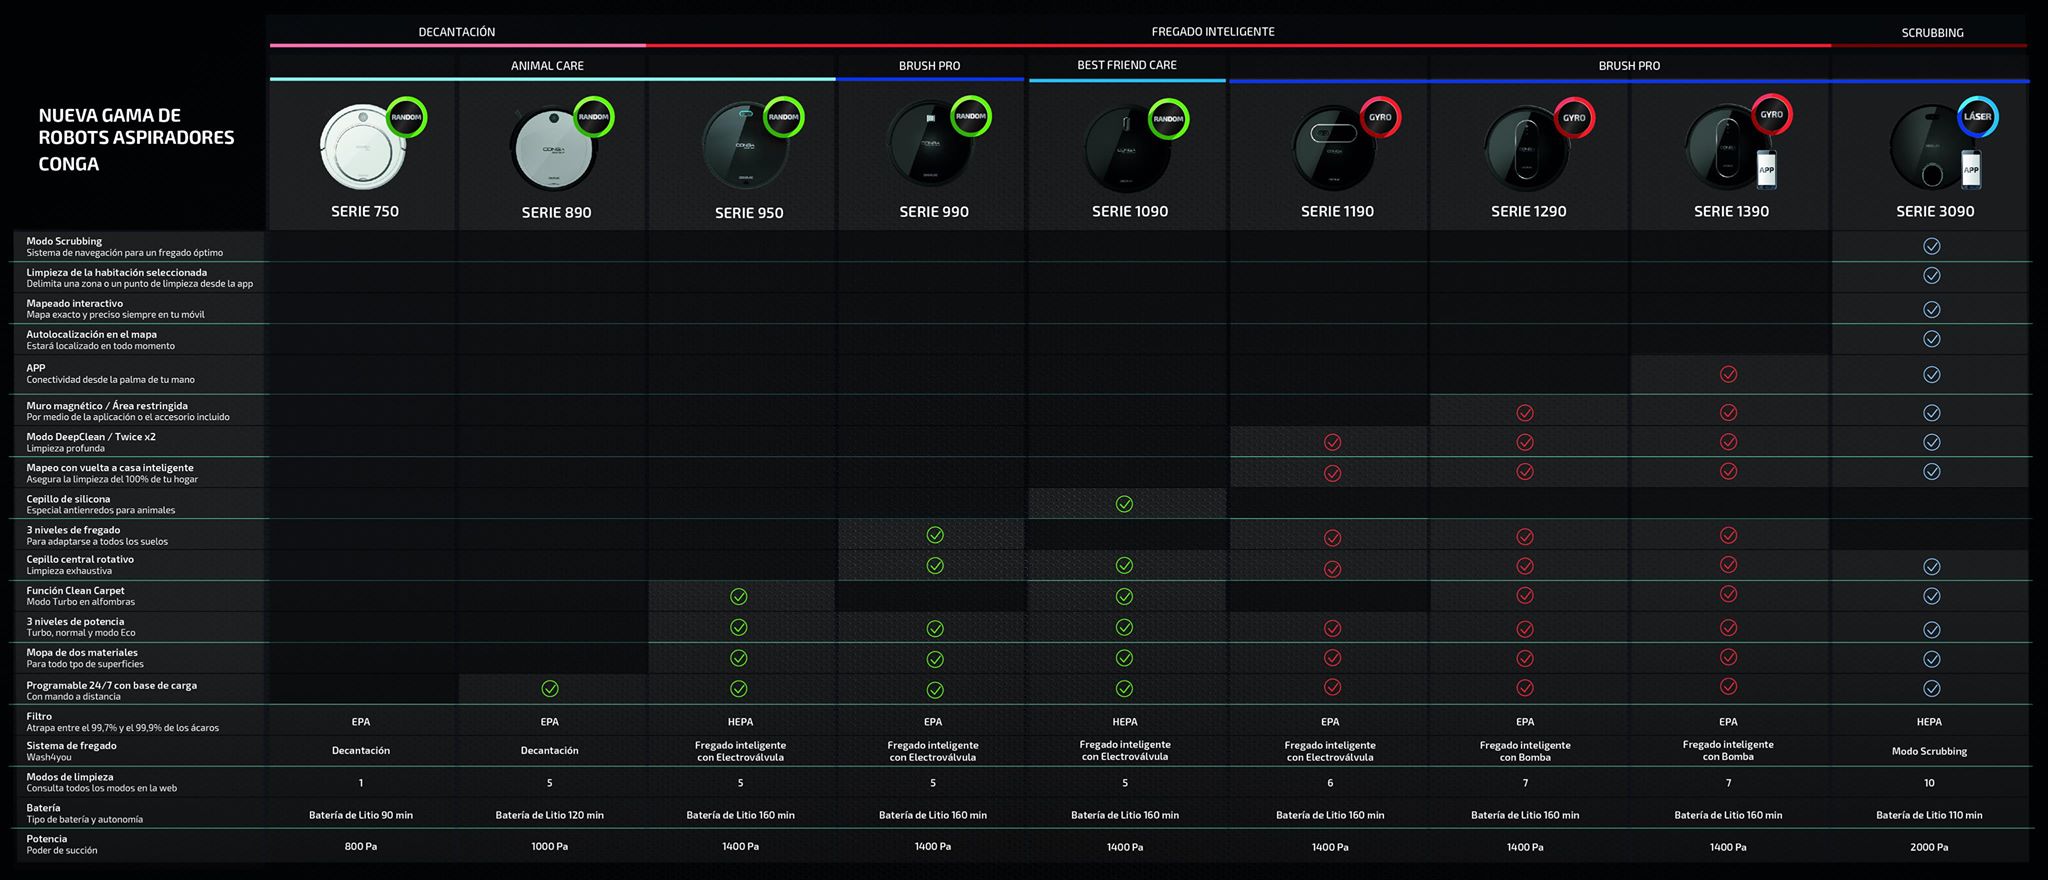Viewport: 2048px width, 880px height.
Task: Click Cepillo central rotativo checkmark for Serie 1090
Action: tap(1124, 566)
